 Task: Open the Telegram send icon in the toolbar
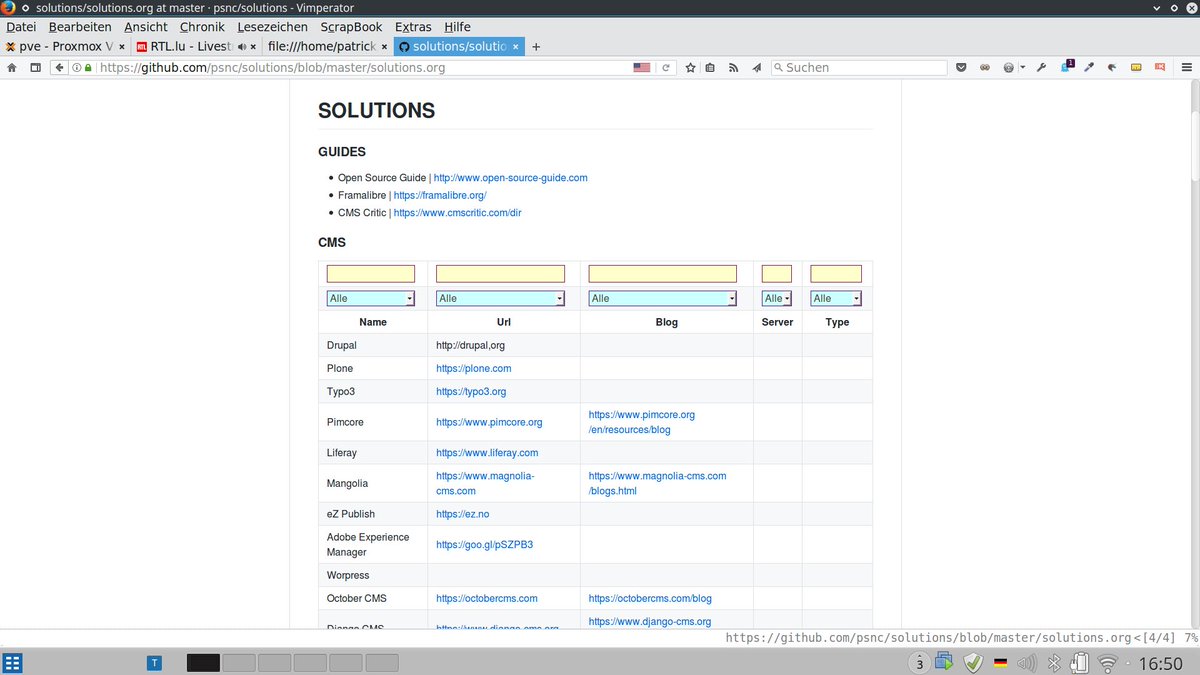[756, 67]
